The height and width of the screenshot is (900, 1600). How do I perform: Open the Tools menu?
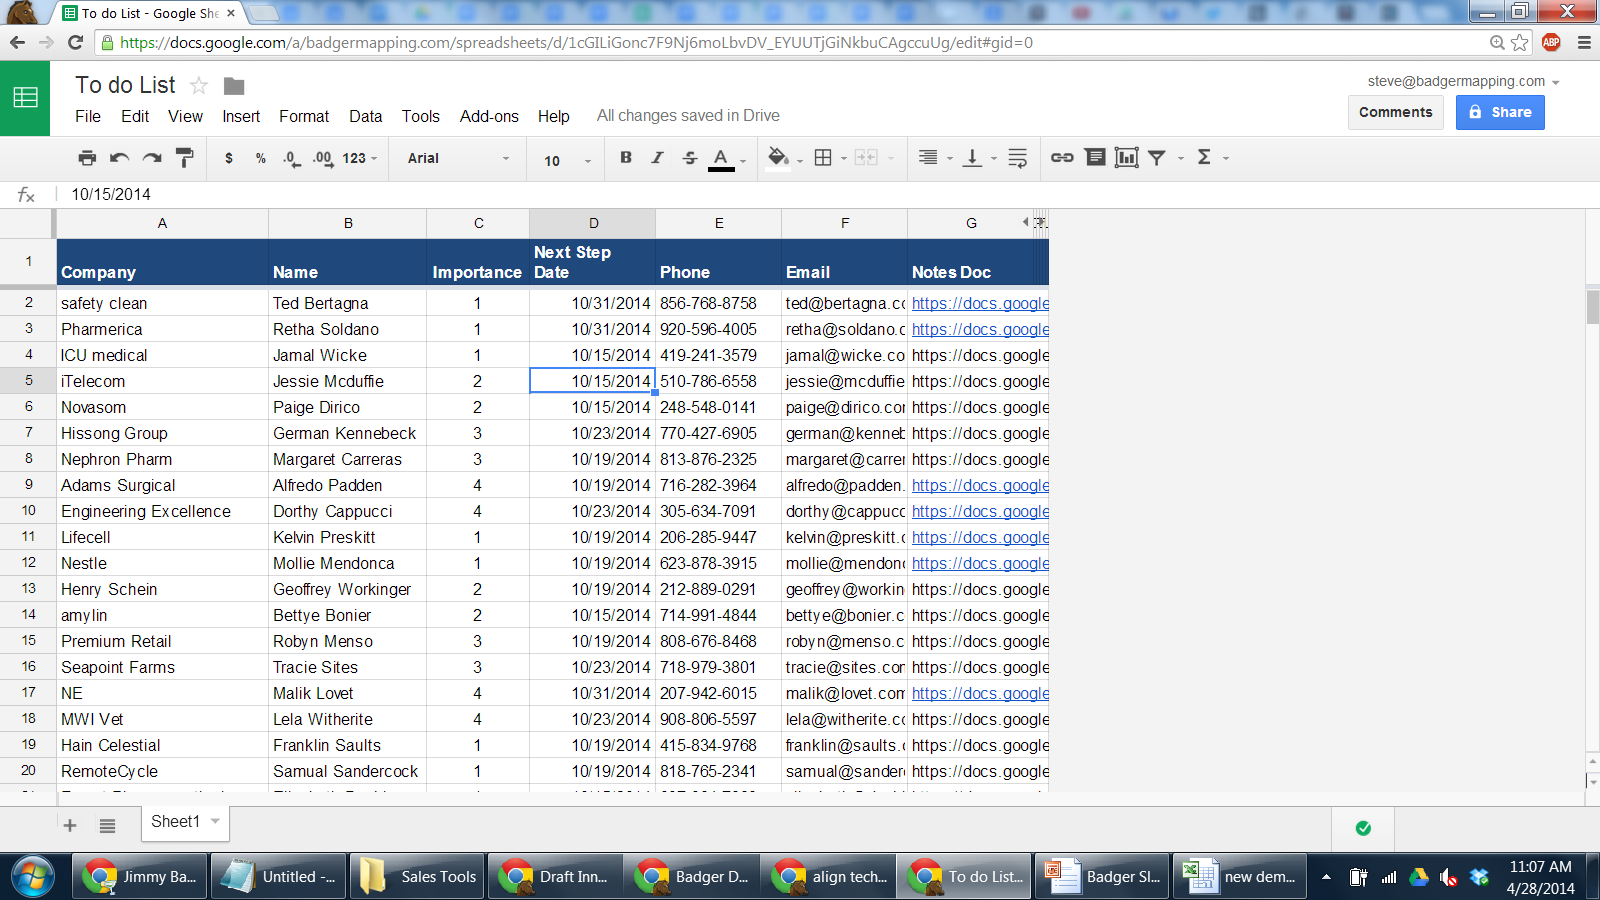[x=421, y=116]
